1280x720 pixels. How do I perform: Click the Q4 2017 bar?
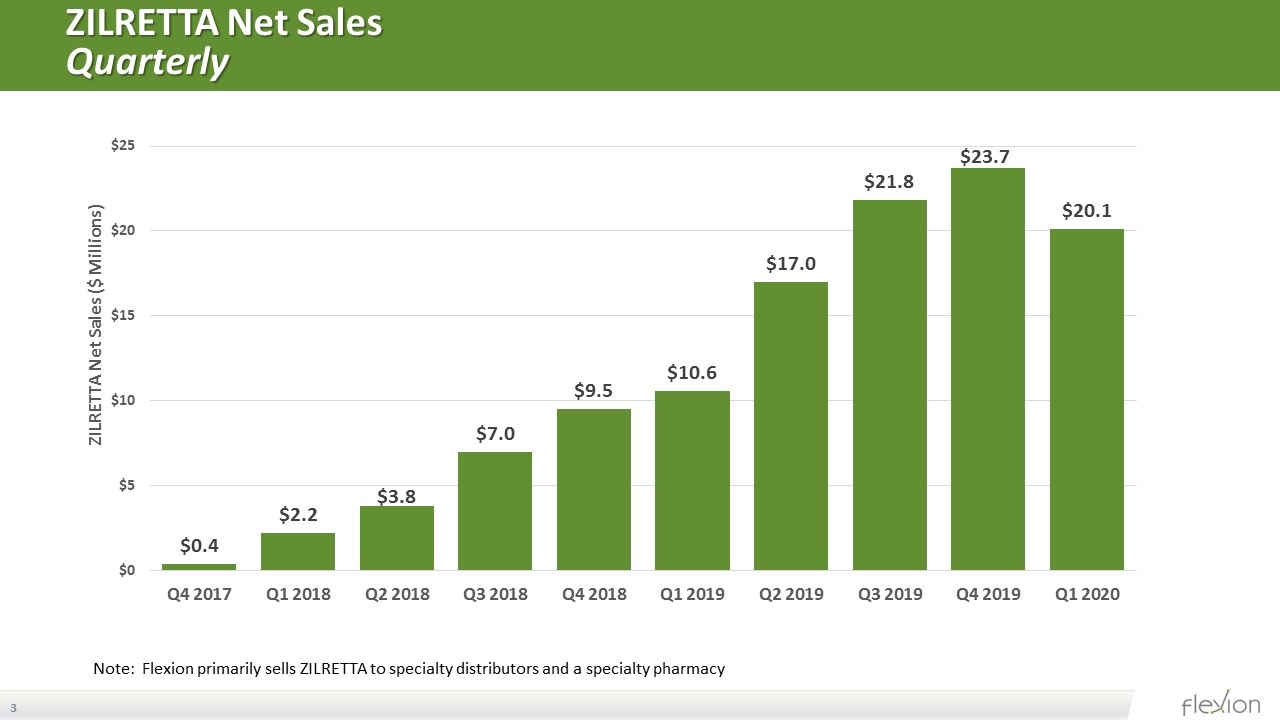[x=199, y=567]
